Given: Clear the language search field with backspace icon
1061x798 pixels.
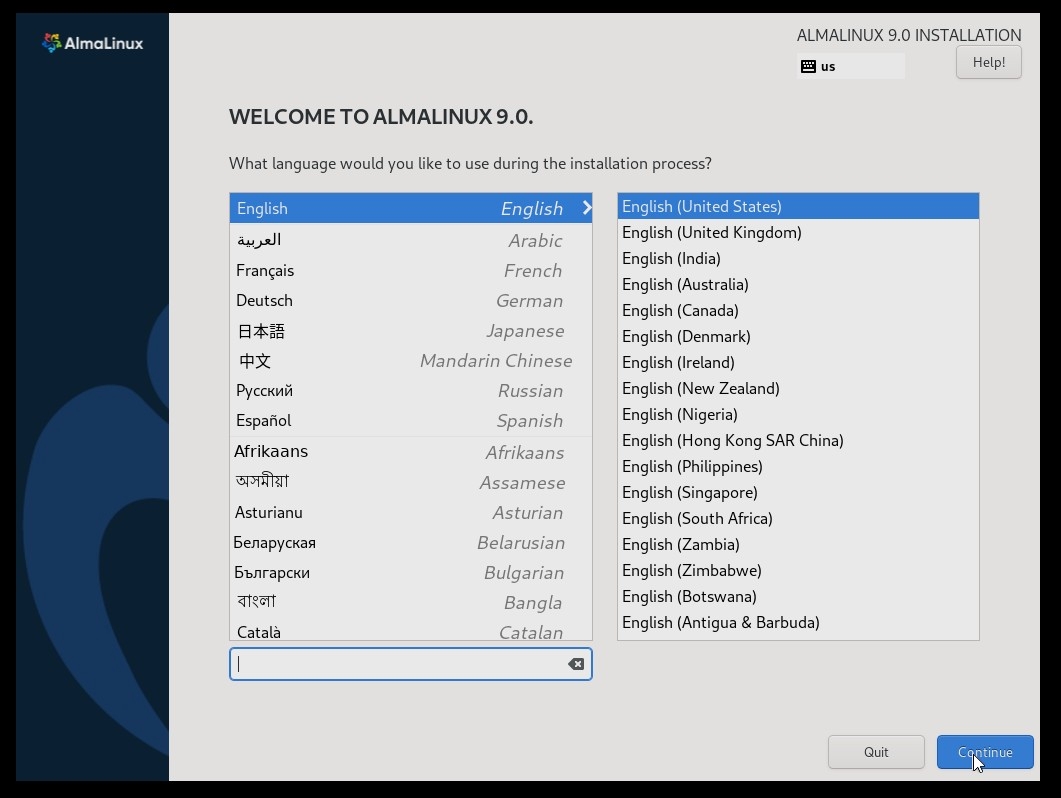Looking at the screenshot, I should coord(576,664).
